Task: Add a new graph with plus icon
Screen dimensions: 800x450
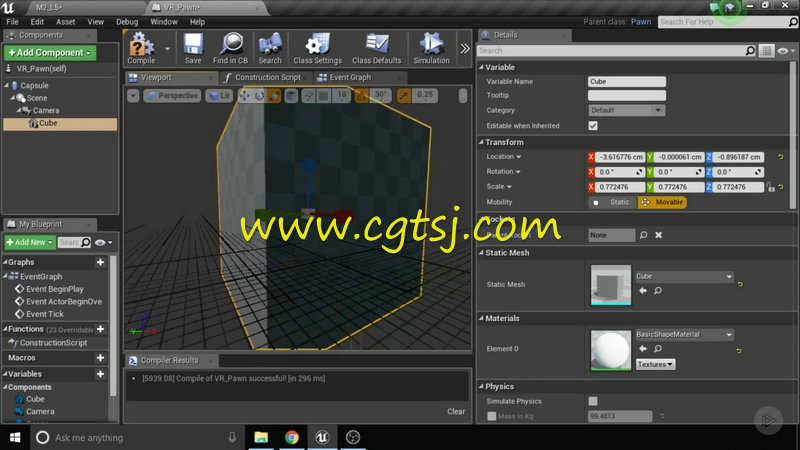Action: pos(101,262)
